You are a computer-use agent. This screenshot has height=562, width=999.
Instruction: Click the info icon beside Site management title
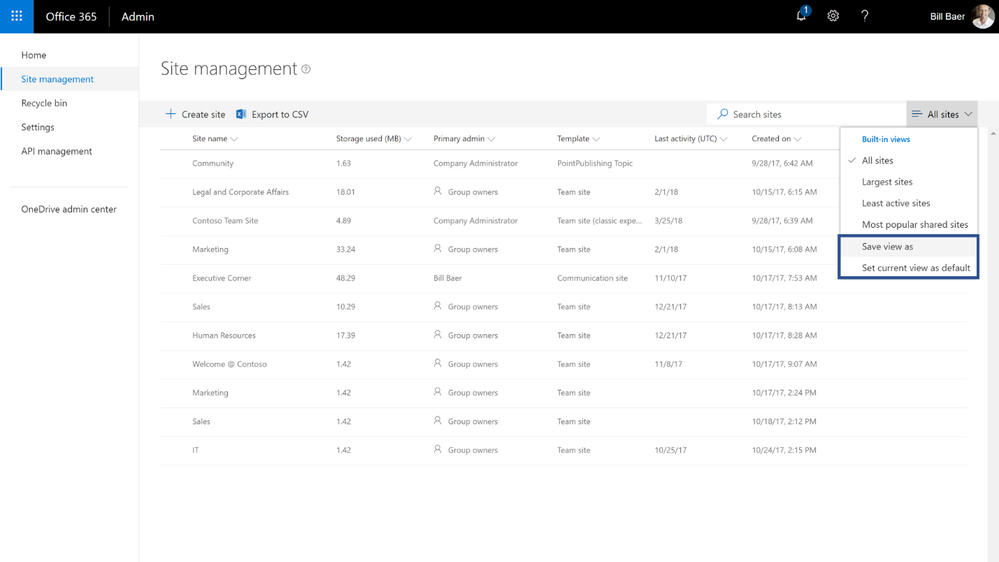coord(306,69)
